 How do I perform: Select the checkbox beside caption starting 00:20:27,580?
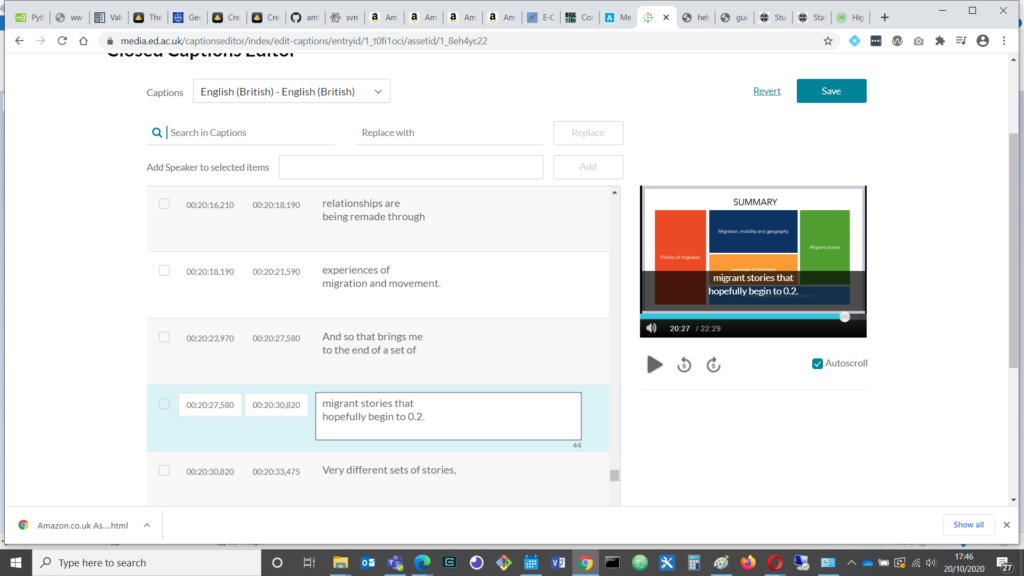coord(164,405)
